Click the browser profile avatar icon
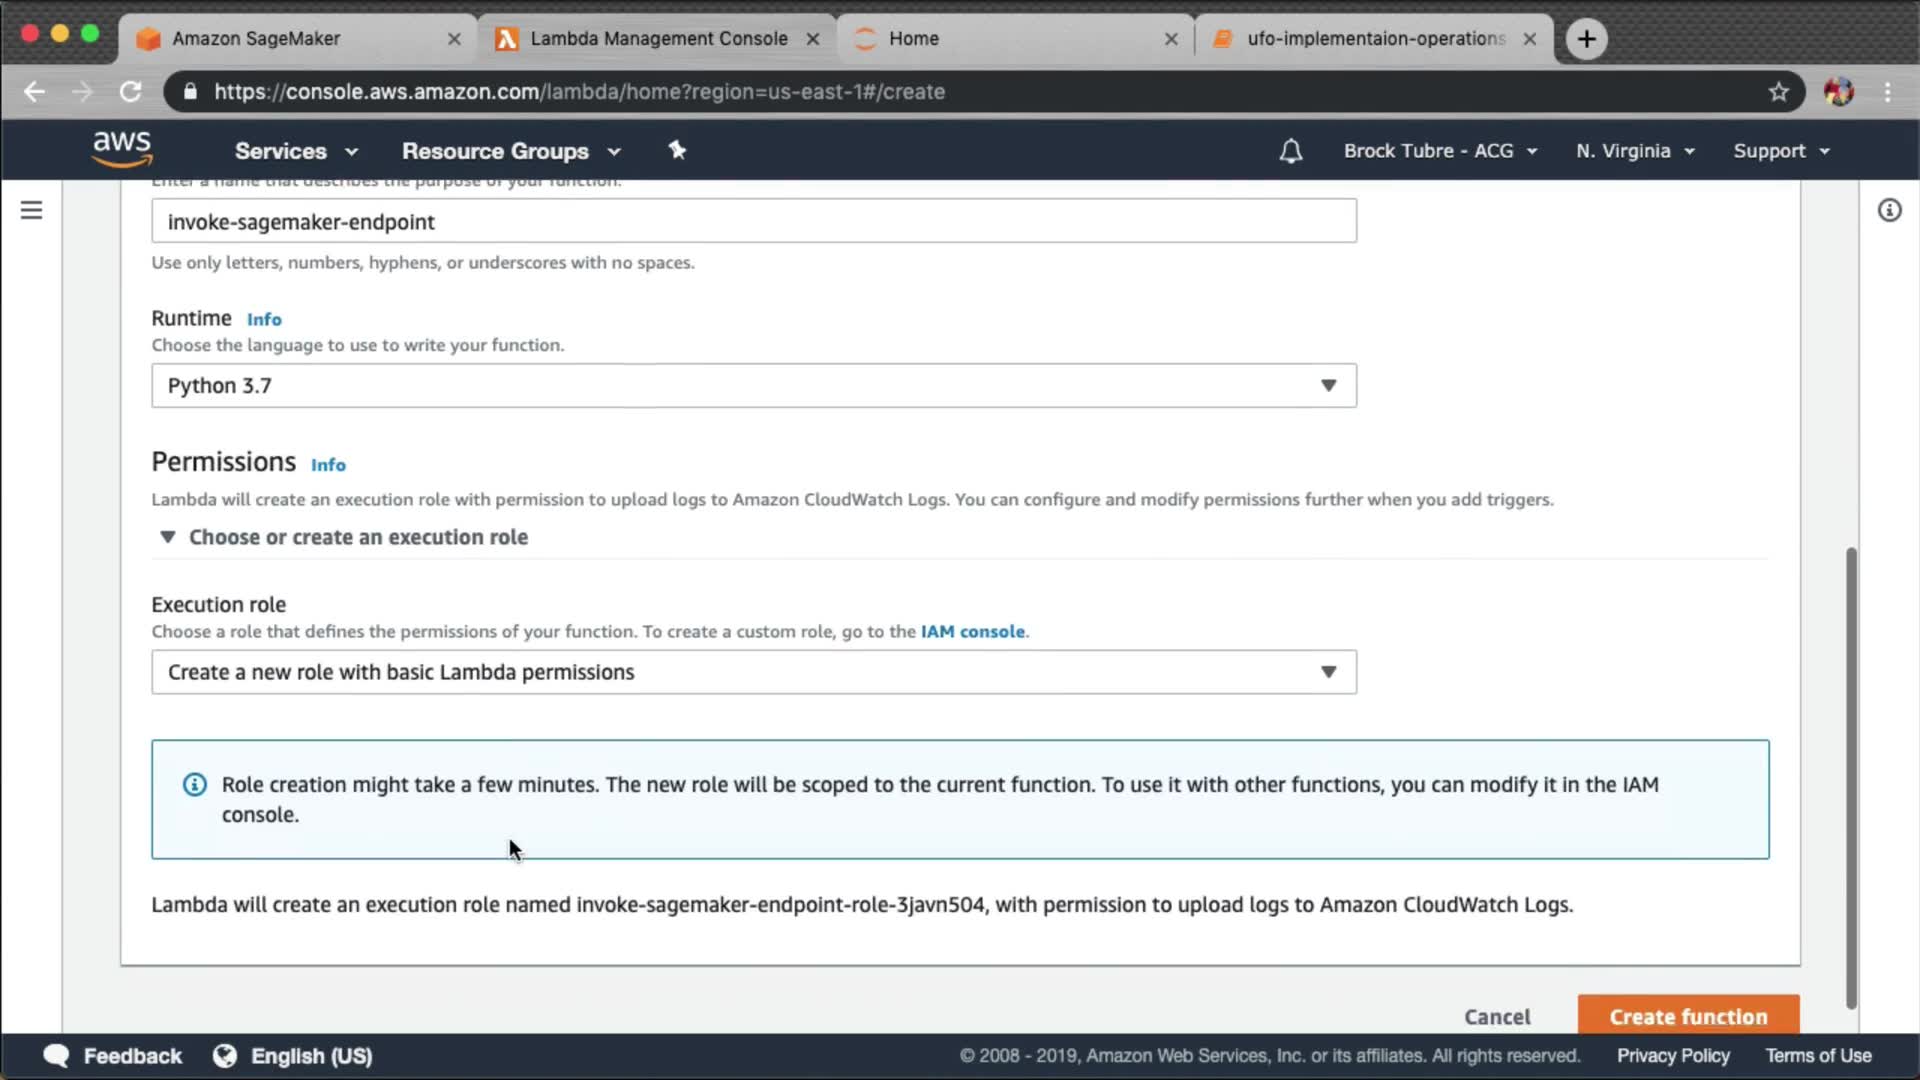1920x1080 pixels. click(x=1838, y=92)
